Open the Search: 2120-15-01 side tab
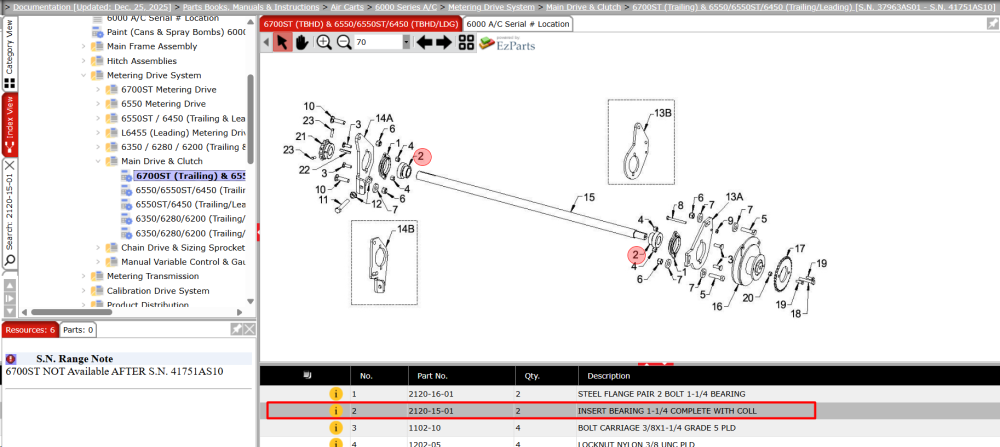The image size is (1000, 447). tap(10, 214)
